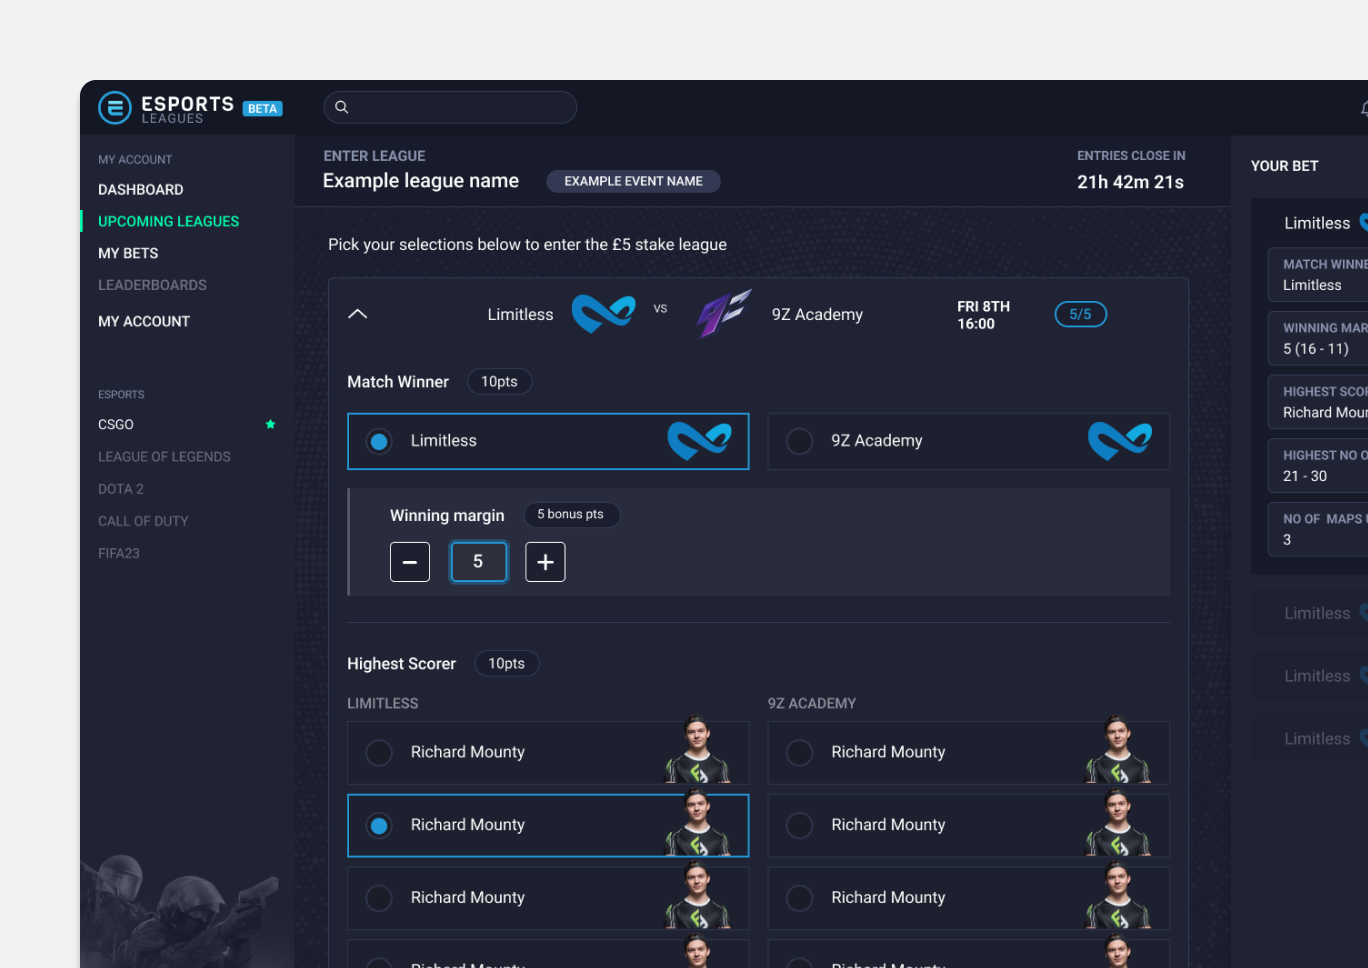Click the search magnifier icon
This screenshot has height=968, width=1368.
pos(342,107)
